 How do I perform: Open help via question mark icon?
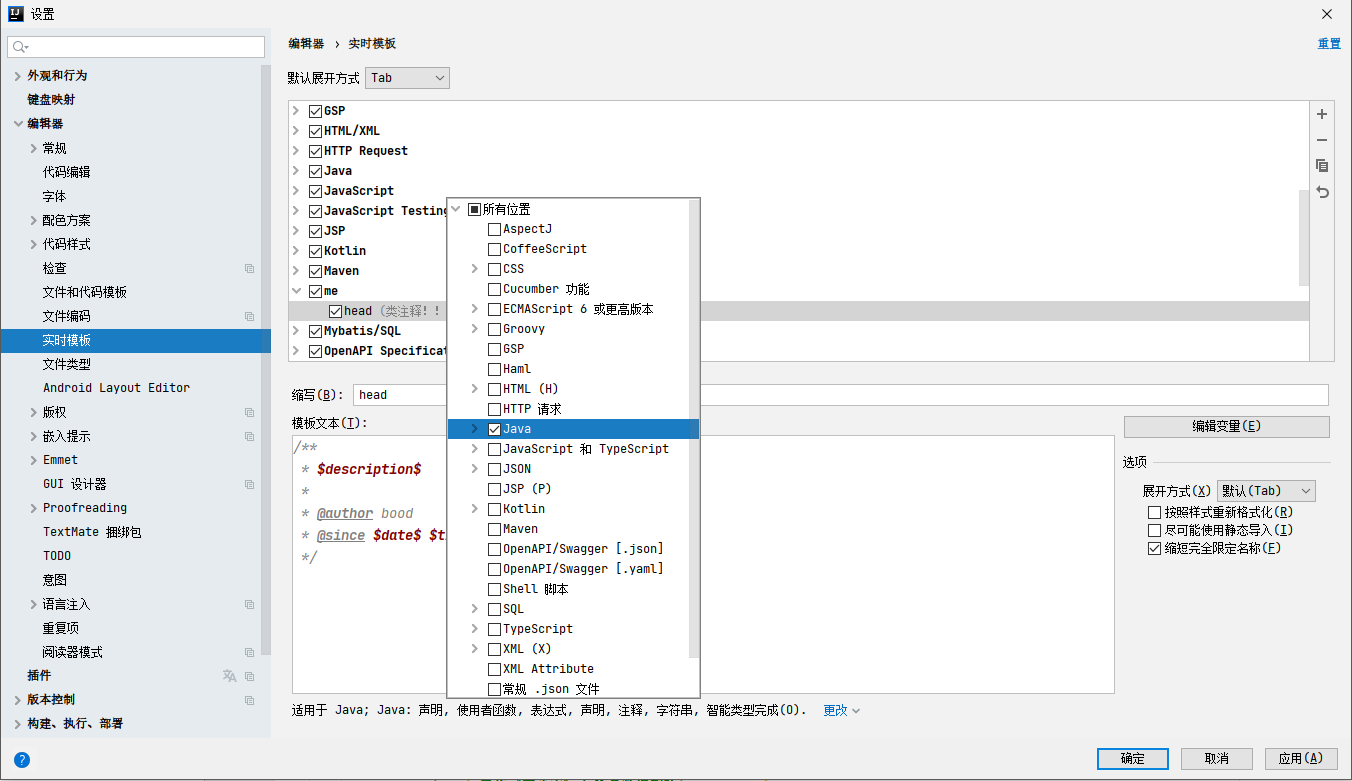(x=22, y=759)
